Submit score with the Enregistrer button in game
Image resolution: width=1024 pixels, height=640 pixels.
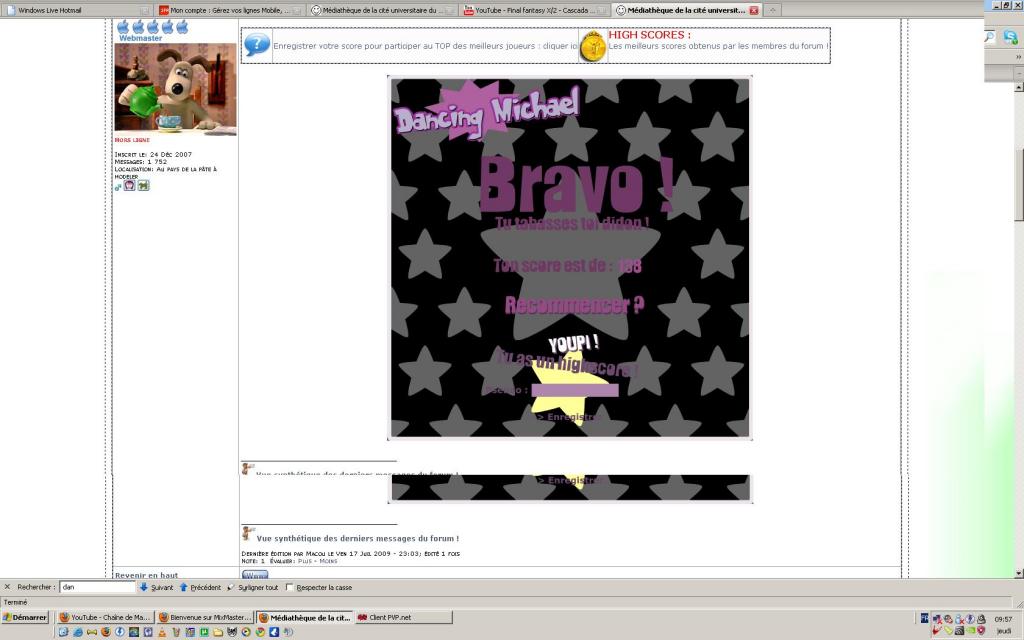pos(567,417)
